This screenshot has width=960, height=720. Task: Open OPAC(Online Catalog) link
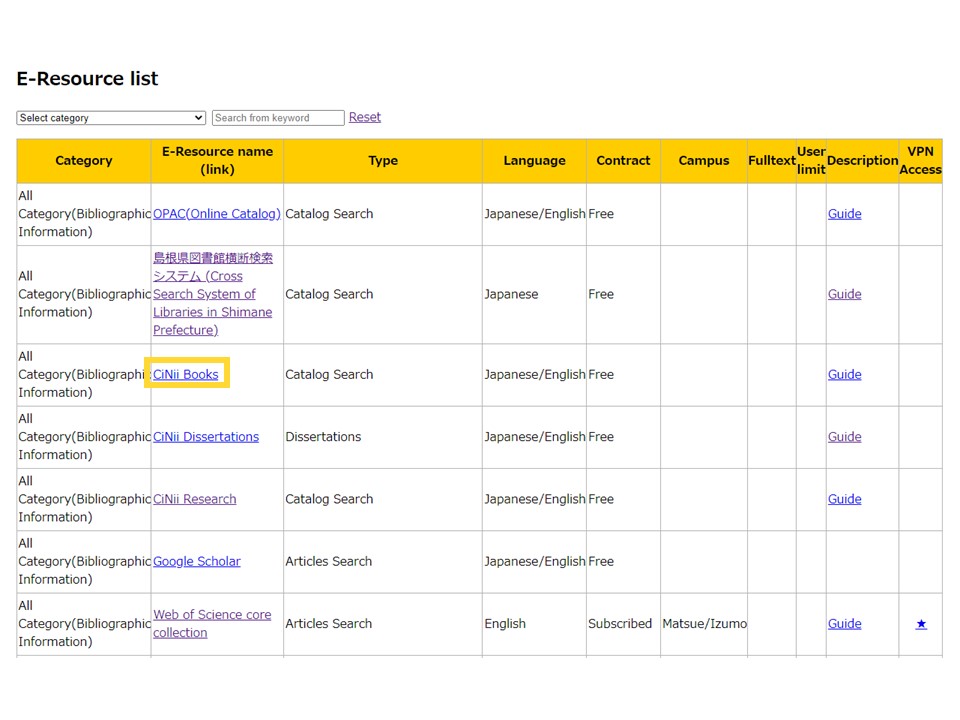point(217,214)
